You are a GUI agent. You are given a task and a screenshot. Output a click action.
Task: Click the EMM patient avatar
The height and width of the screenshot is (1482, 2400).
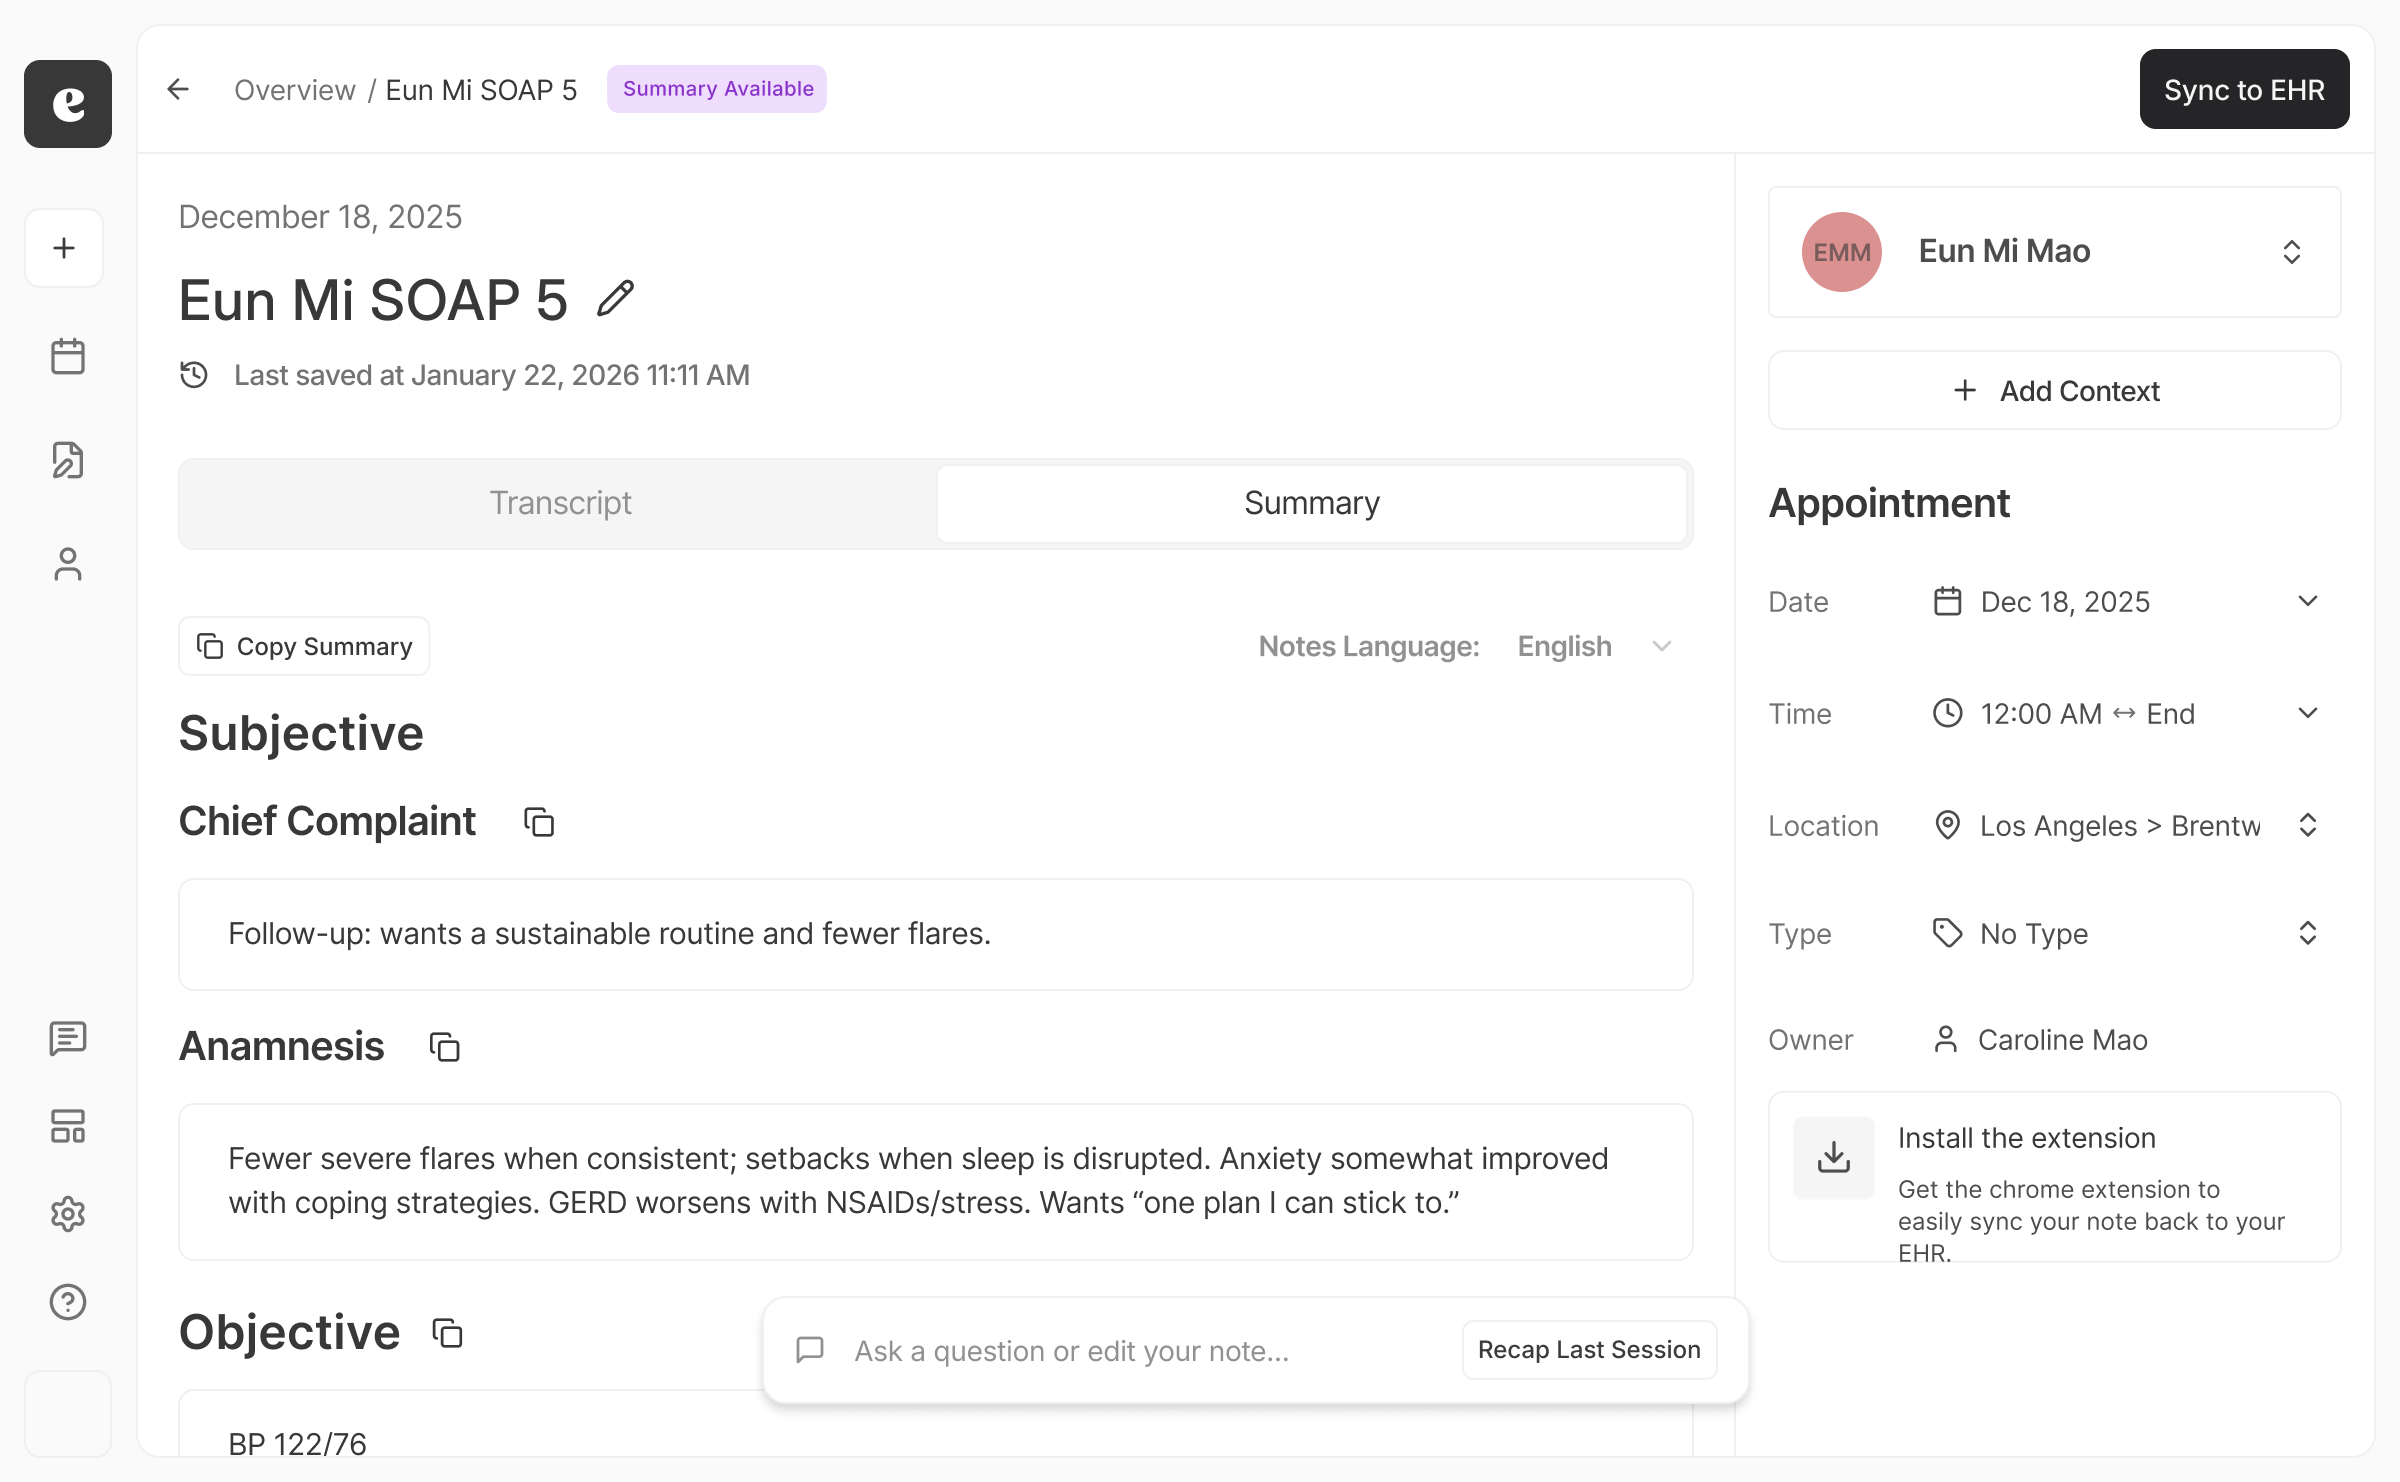coord(1842,252)
